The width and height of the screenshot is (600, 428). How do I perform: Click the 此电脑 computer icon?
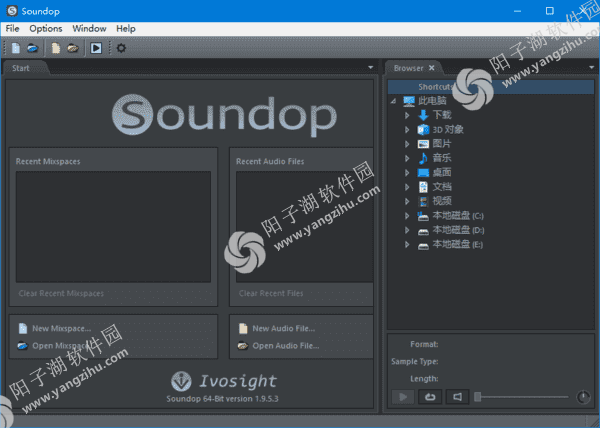tap(409, 101)
